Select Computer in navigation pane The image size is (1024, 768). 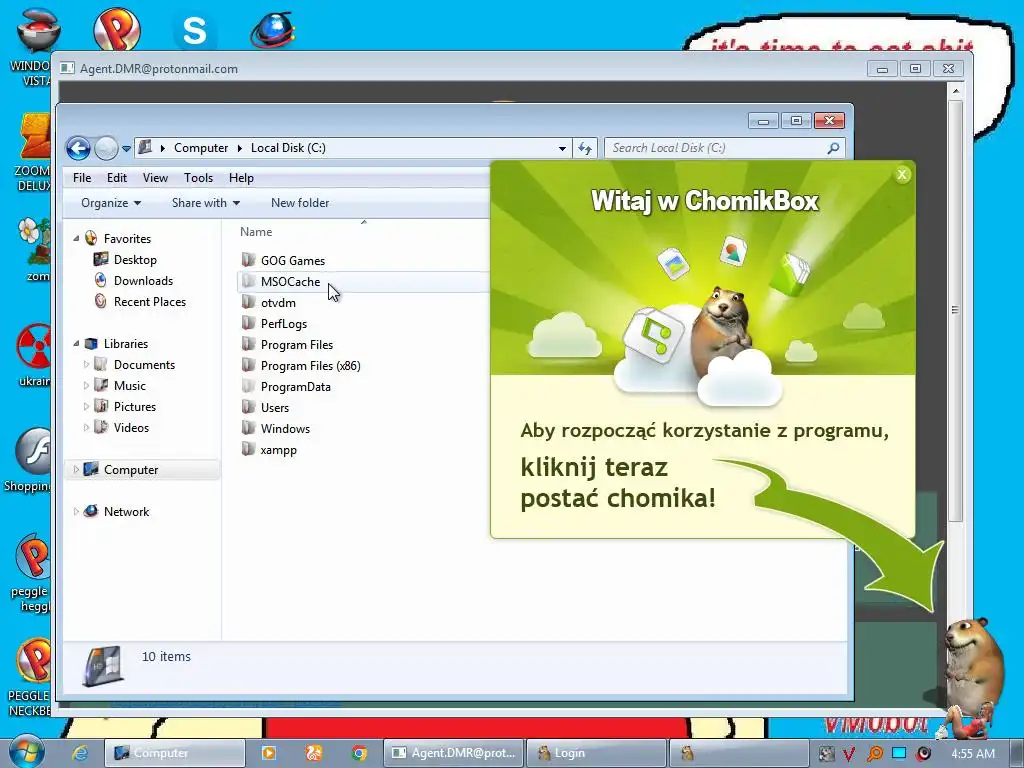131,470
